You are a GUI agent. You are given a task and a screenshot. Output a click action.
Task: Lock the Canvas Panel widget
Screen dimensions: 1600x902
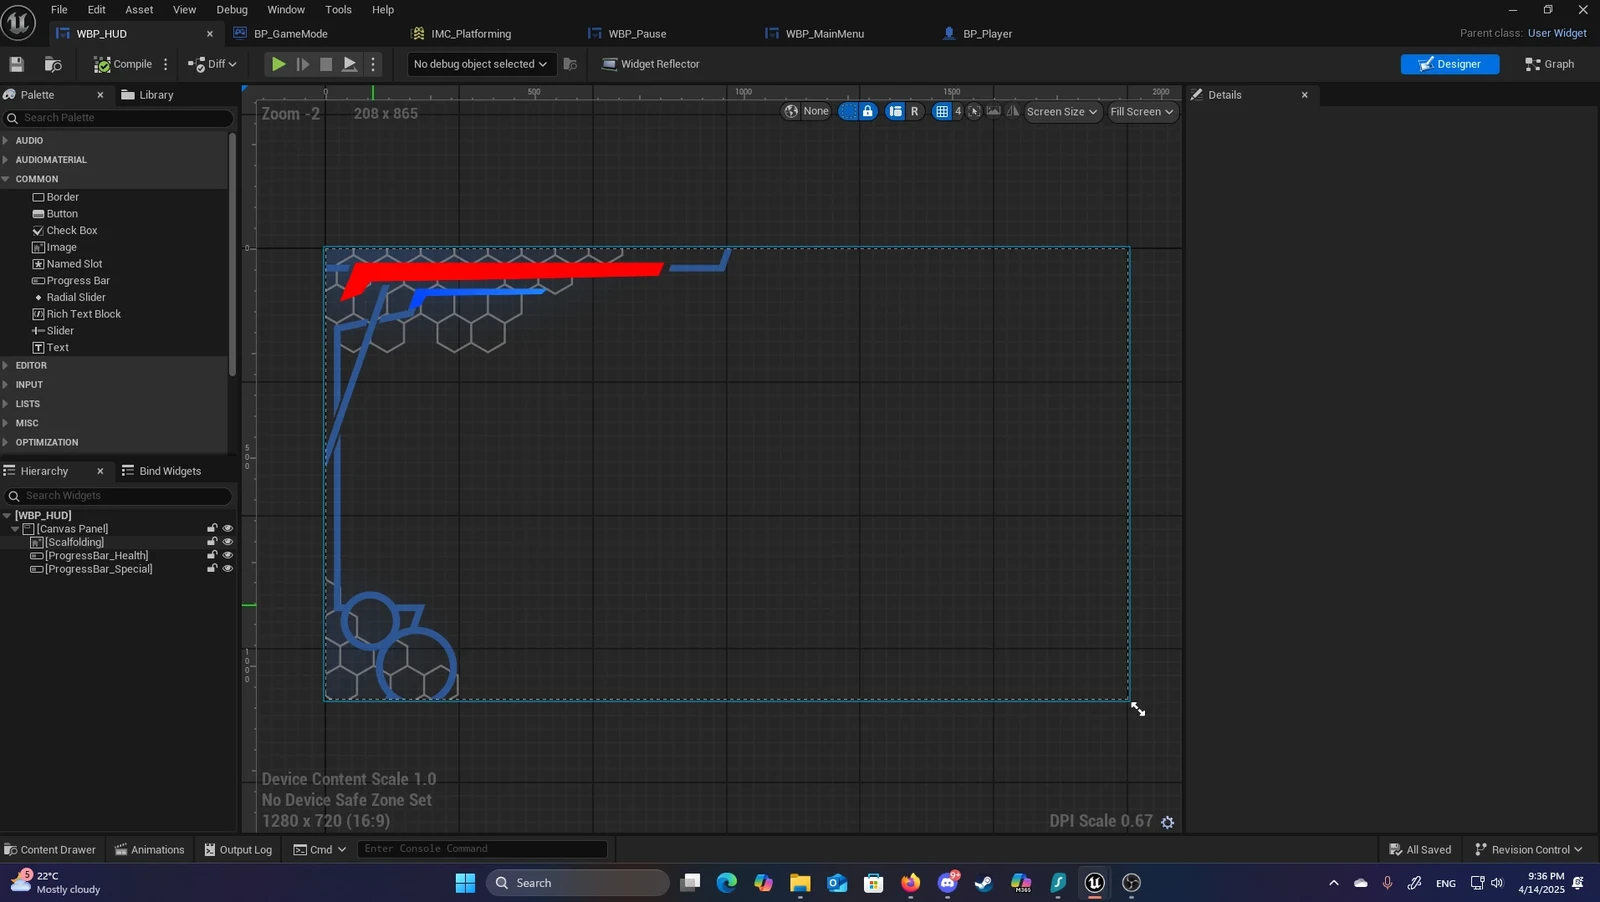(x=212, y=528)
